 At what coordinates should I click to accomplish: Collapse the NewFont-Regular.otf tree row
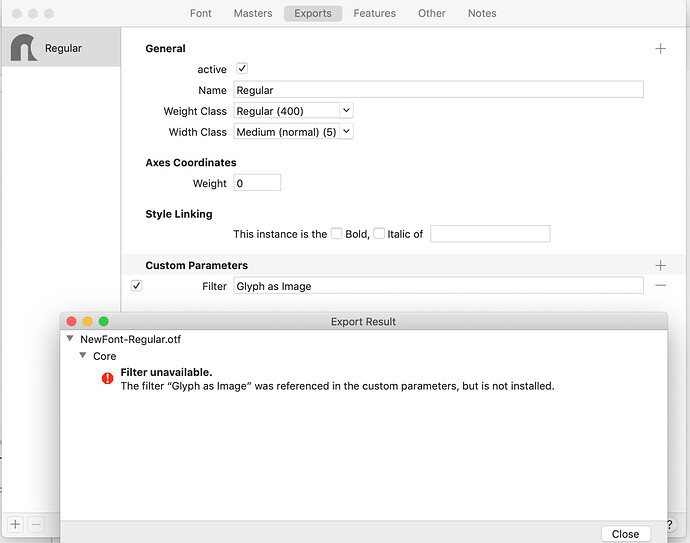[x=70, y=338]
